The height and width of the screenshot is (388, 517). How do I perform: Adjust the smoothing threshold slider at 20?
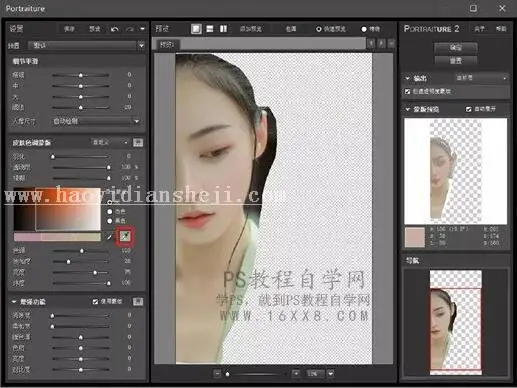click(x=81, y=107)
